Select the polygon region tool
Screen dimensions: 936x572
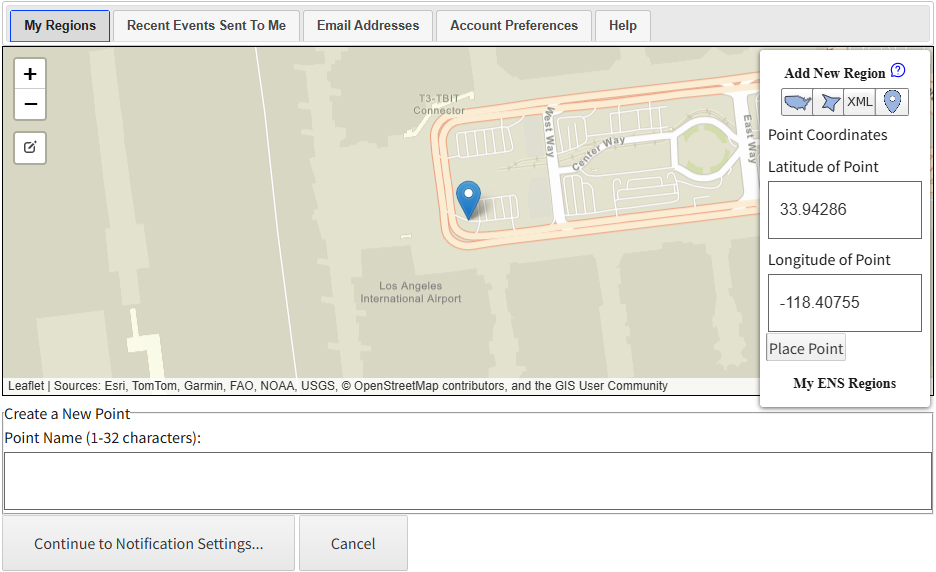point(829,102)
